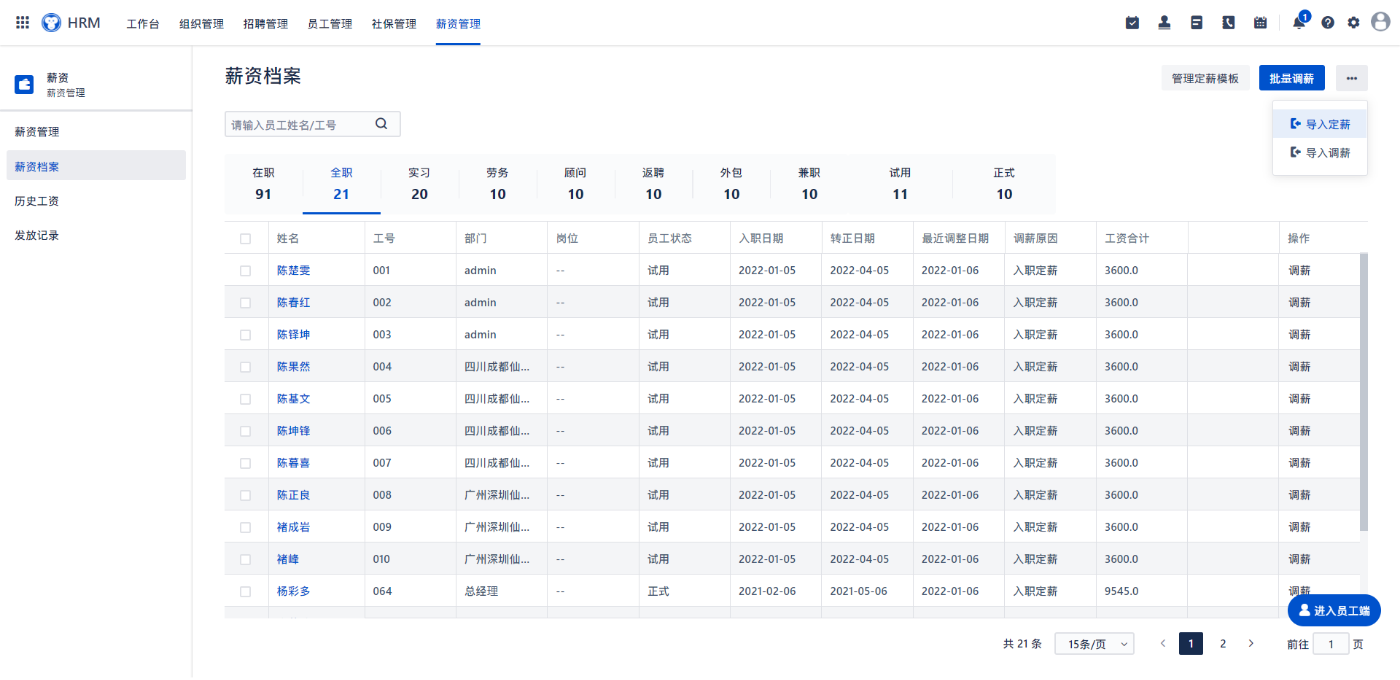The width and height of the screenshot is (1400, 680).
Task: Focus the jump-to-page number field
Action: (x=1331, y=644)
